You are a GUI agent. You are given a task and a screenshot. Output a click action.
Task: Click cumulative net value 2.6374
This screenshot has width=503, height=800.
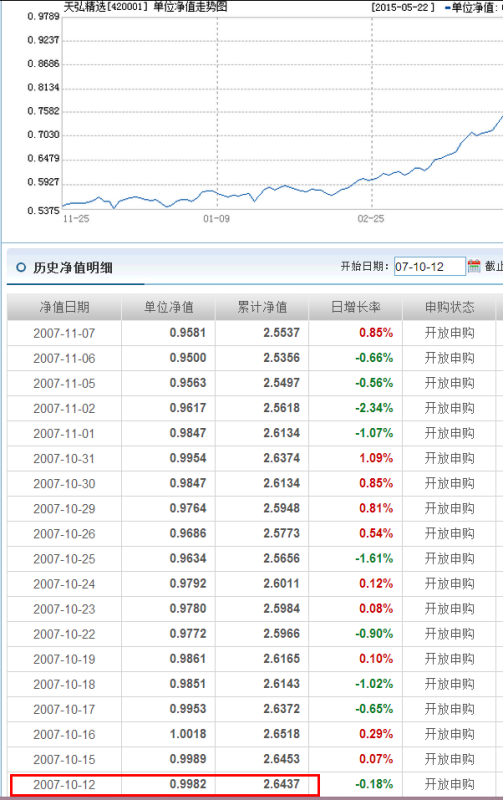tap(282, 458)
